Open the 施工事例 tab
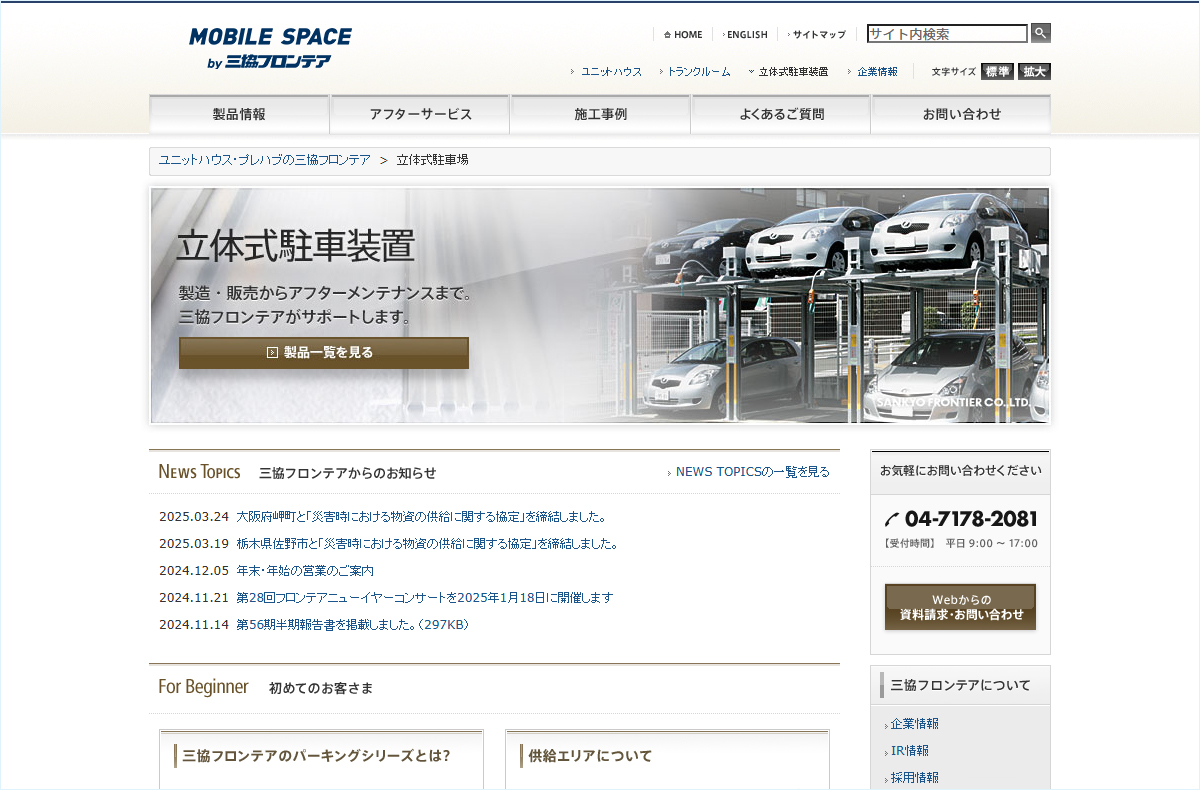This screenshot has width=1200, height=790. (x=600, y=114)
